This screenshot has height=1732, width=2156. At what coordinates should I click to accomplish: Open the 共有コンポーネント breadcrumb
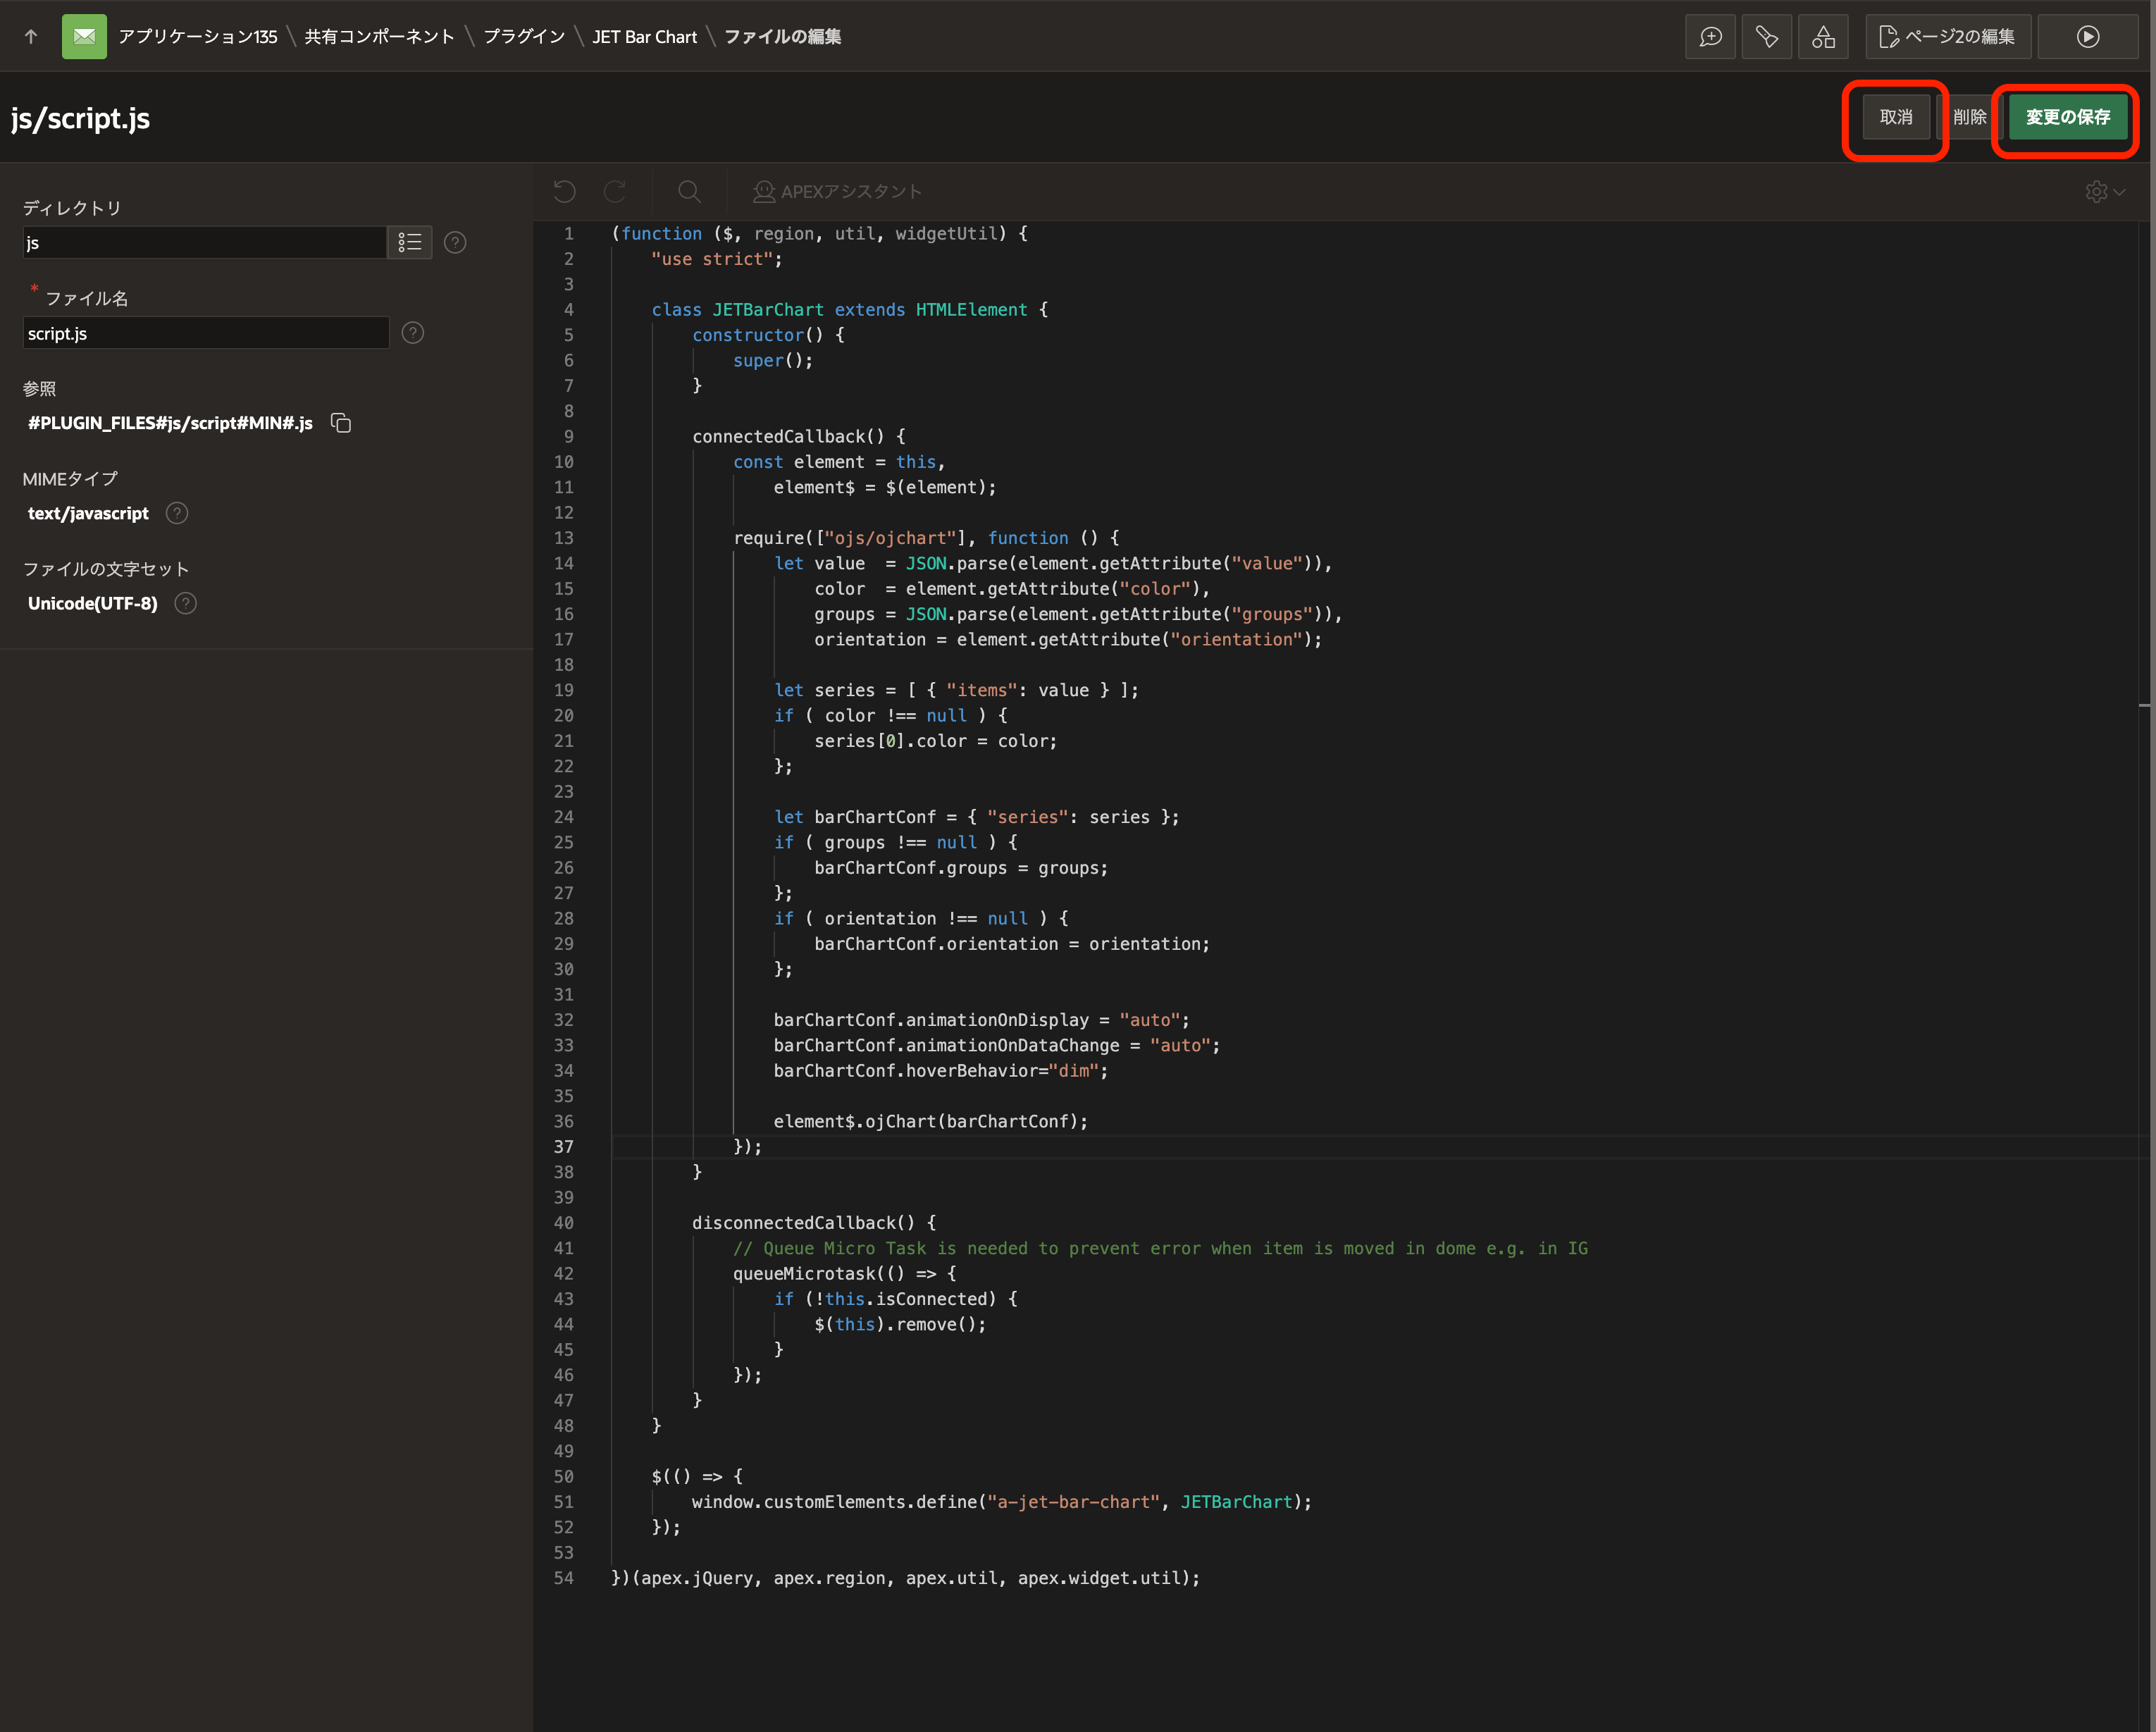coord(379,37)
